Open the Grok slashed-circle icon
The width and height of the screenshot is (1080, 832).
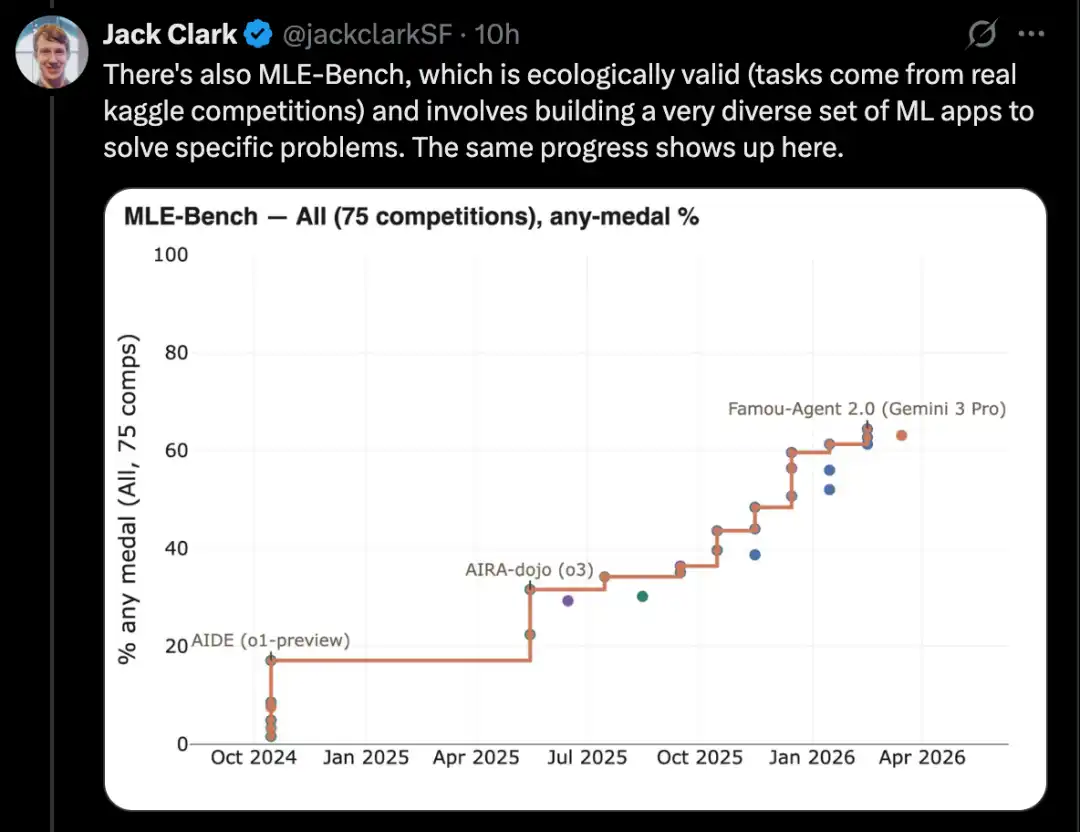tap(981, 34)
